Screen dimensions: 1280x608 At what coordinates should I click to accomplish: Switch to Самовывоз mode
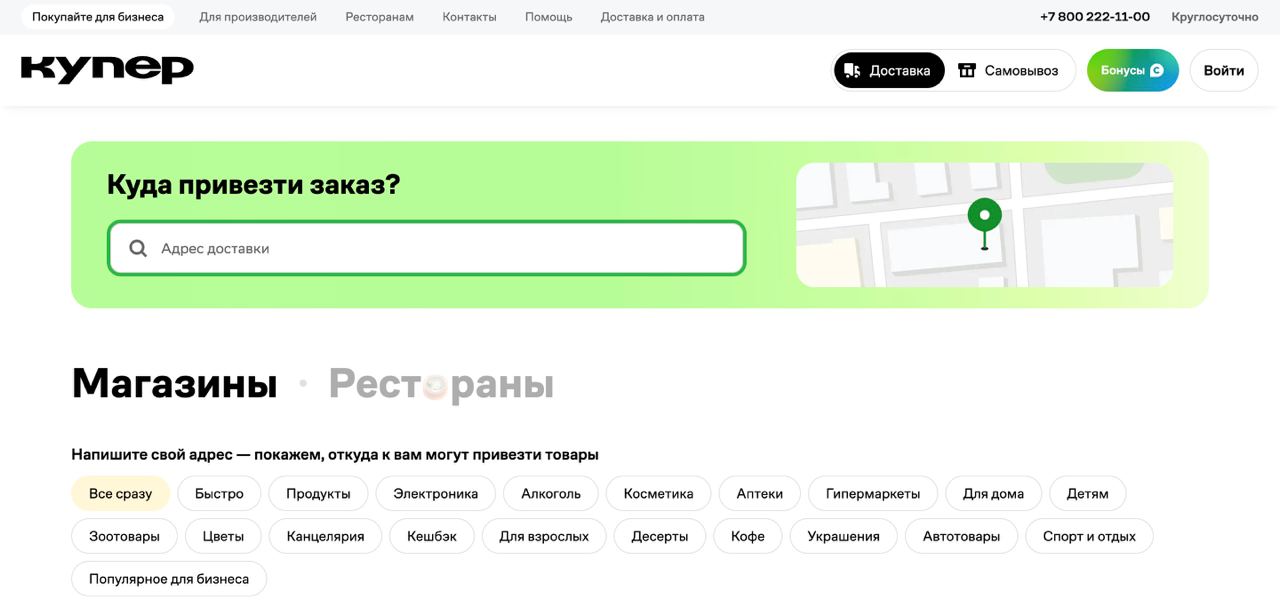coord(1009,70)
